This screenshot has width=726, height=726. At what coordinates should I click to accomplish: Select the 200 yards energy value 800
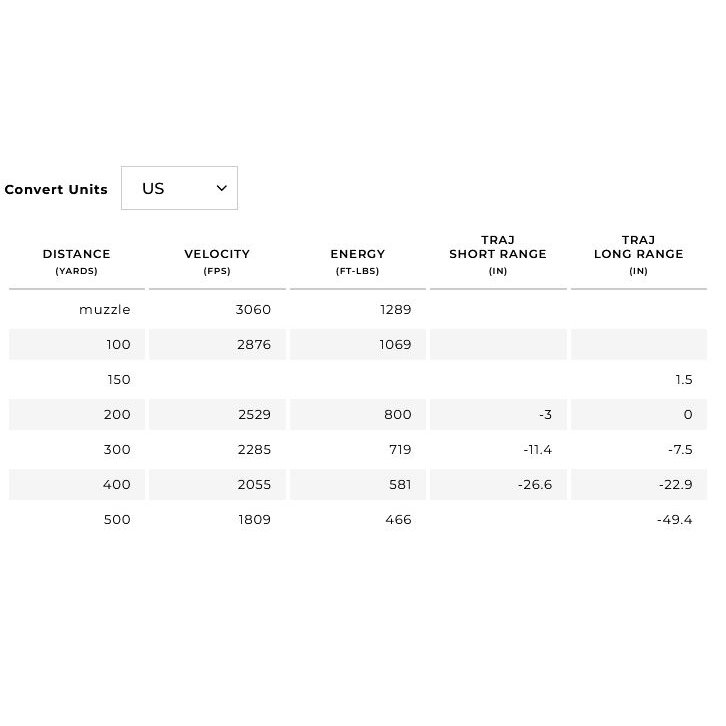click(398, 414)
